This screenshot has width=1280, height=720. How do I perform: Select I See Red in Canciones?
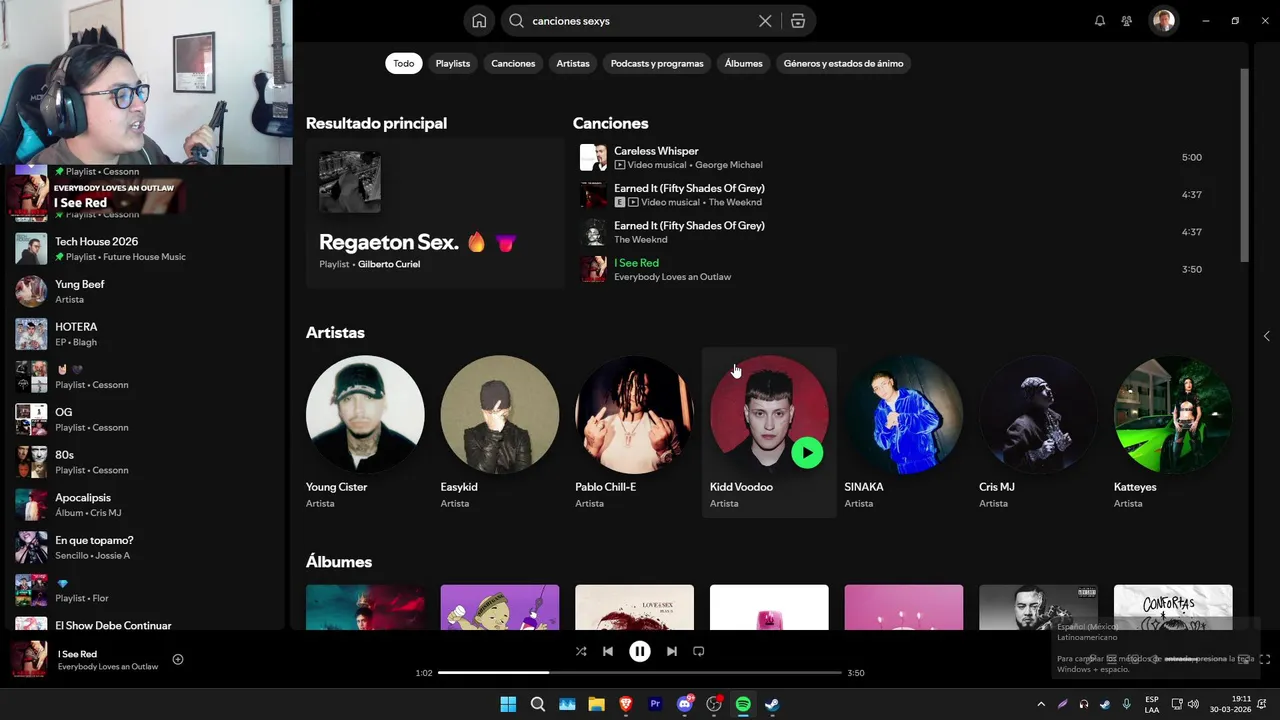[x=636, y=263]
